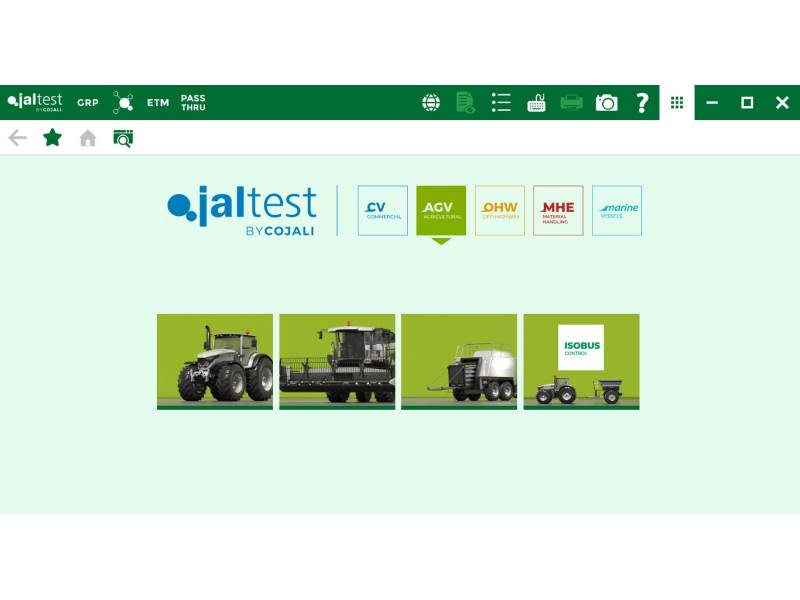Open the systems list icon
The image size is (800, 600).
(x=502, y=101)
